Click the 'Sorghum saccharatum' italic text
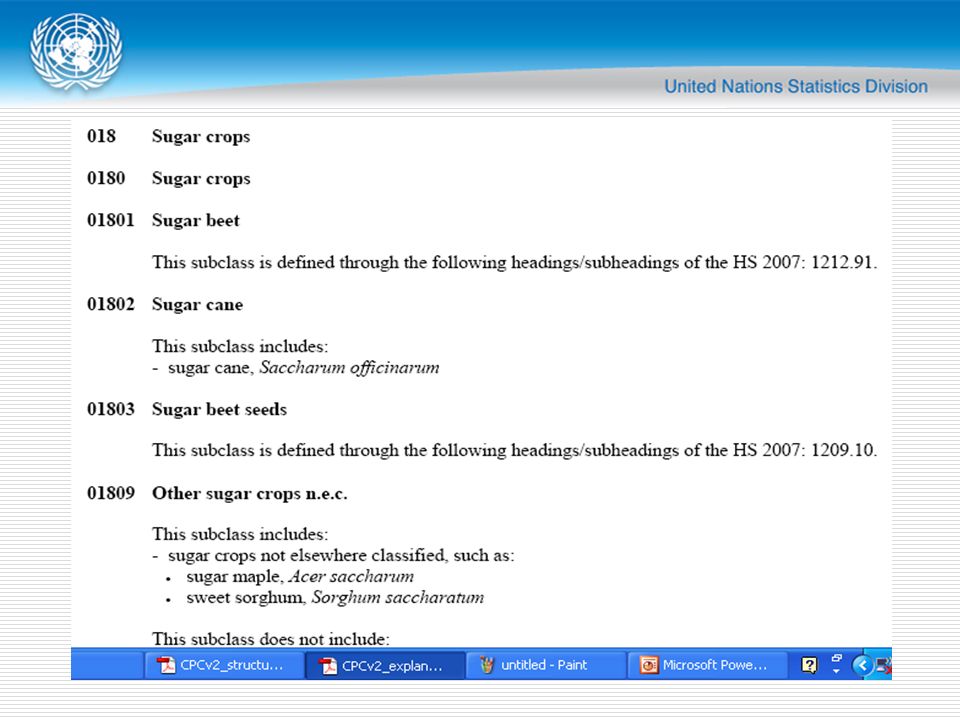This screenshot has width=960, height=720. pos(398,598)
